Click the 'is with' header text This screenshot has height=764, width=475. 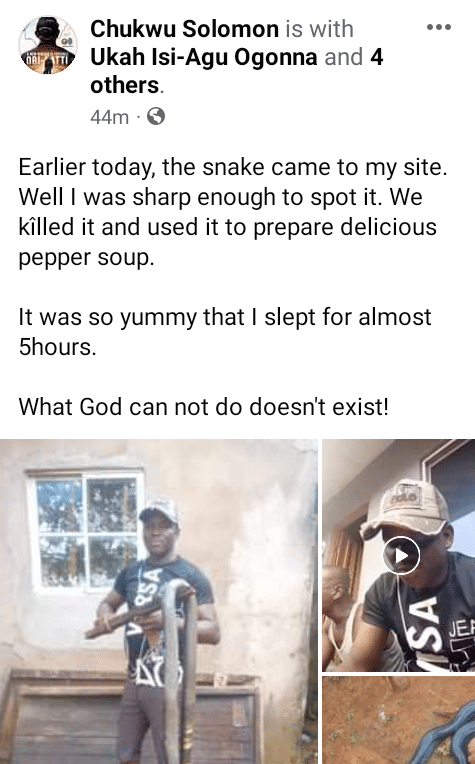(319, 29)
